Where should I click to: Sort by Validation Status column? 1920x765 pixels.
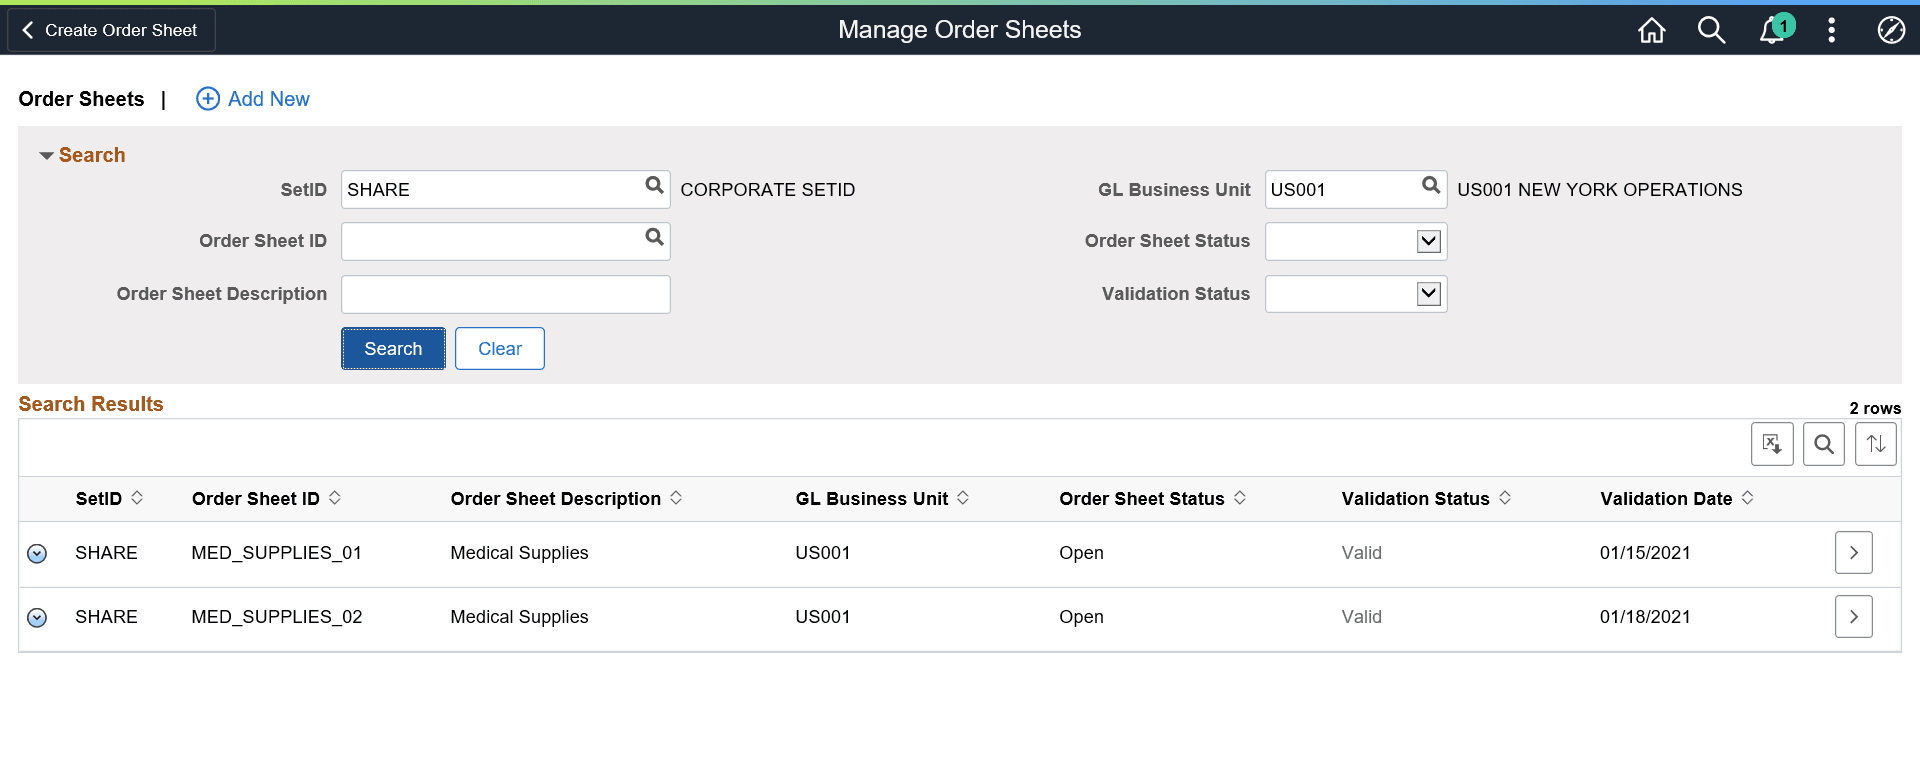coord(1505,498)
